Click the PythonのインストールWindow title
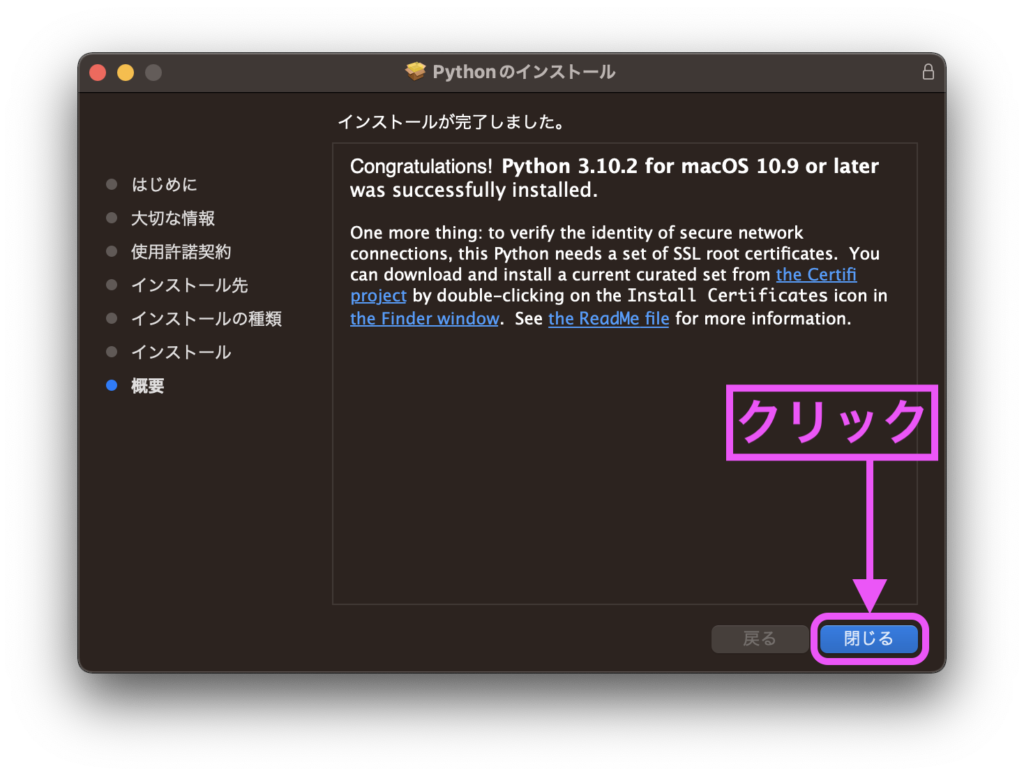 coord(524,72)
